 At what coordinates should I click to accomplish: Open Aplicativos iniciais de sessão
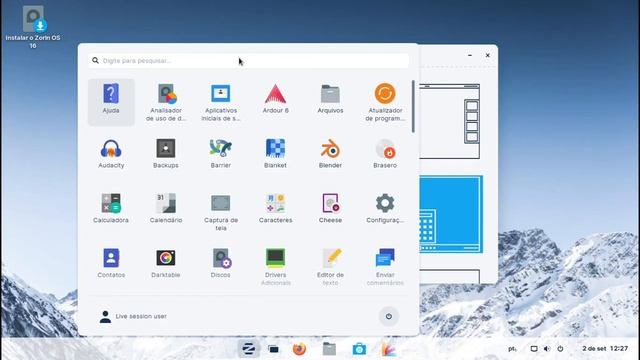click(x=220, y=102)
